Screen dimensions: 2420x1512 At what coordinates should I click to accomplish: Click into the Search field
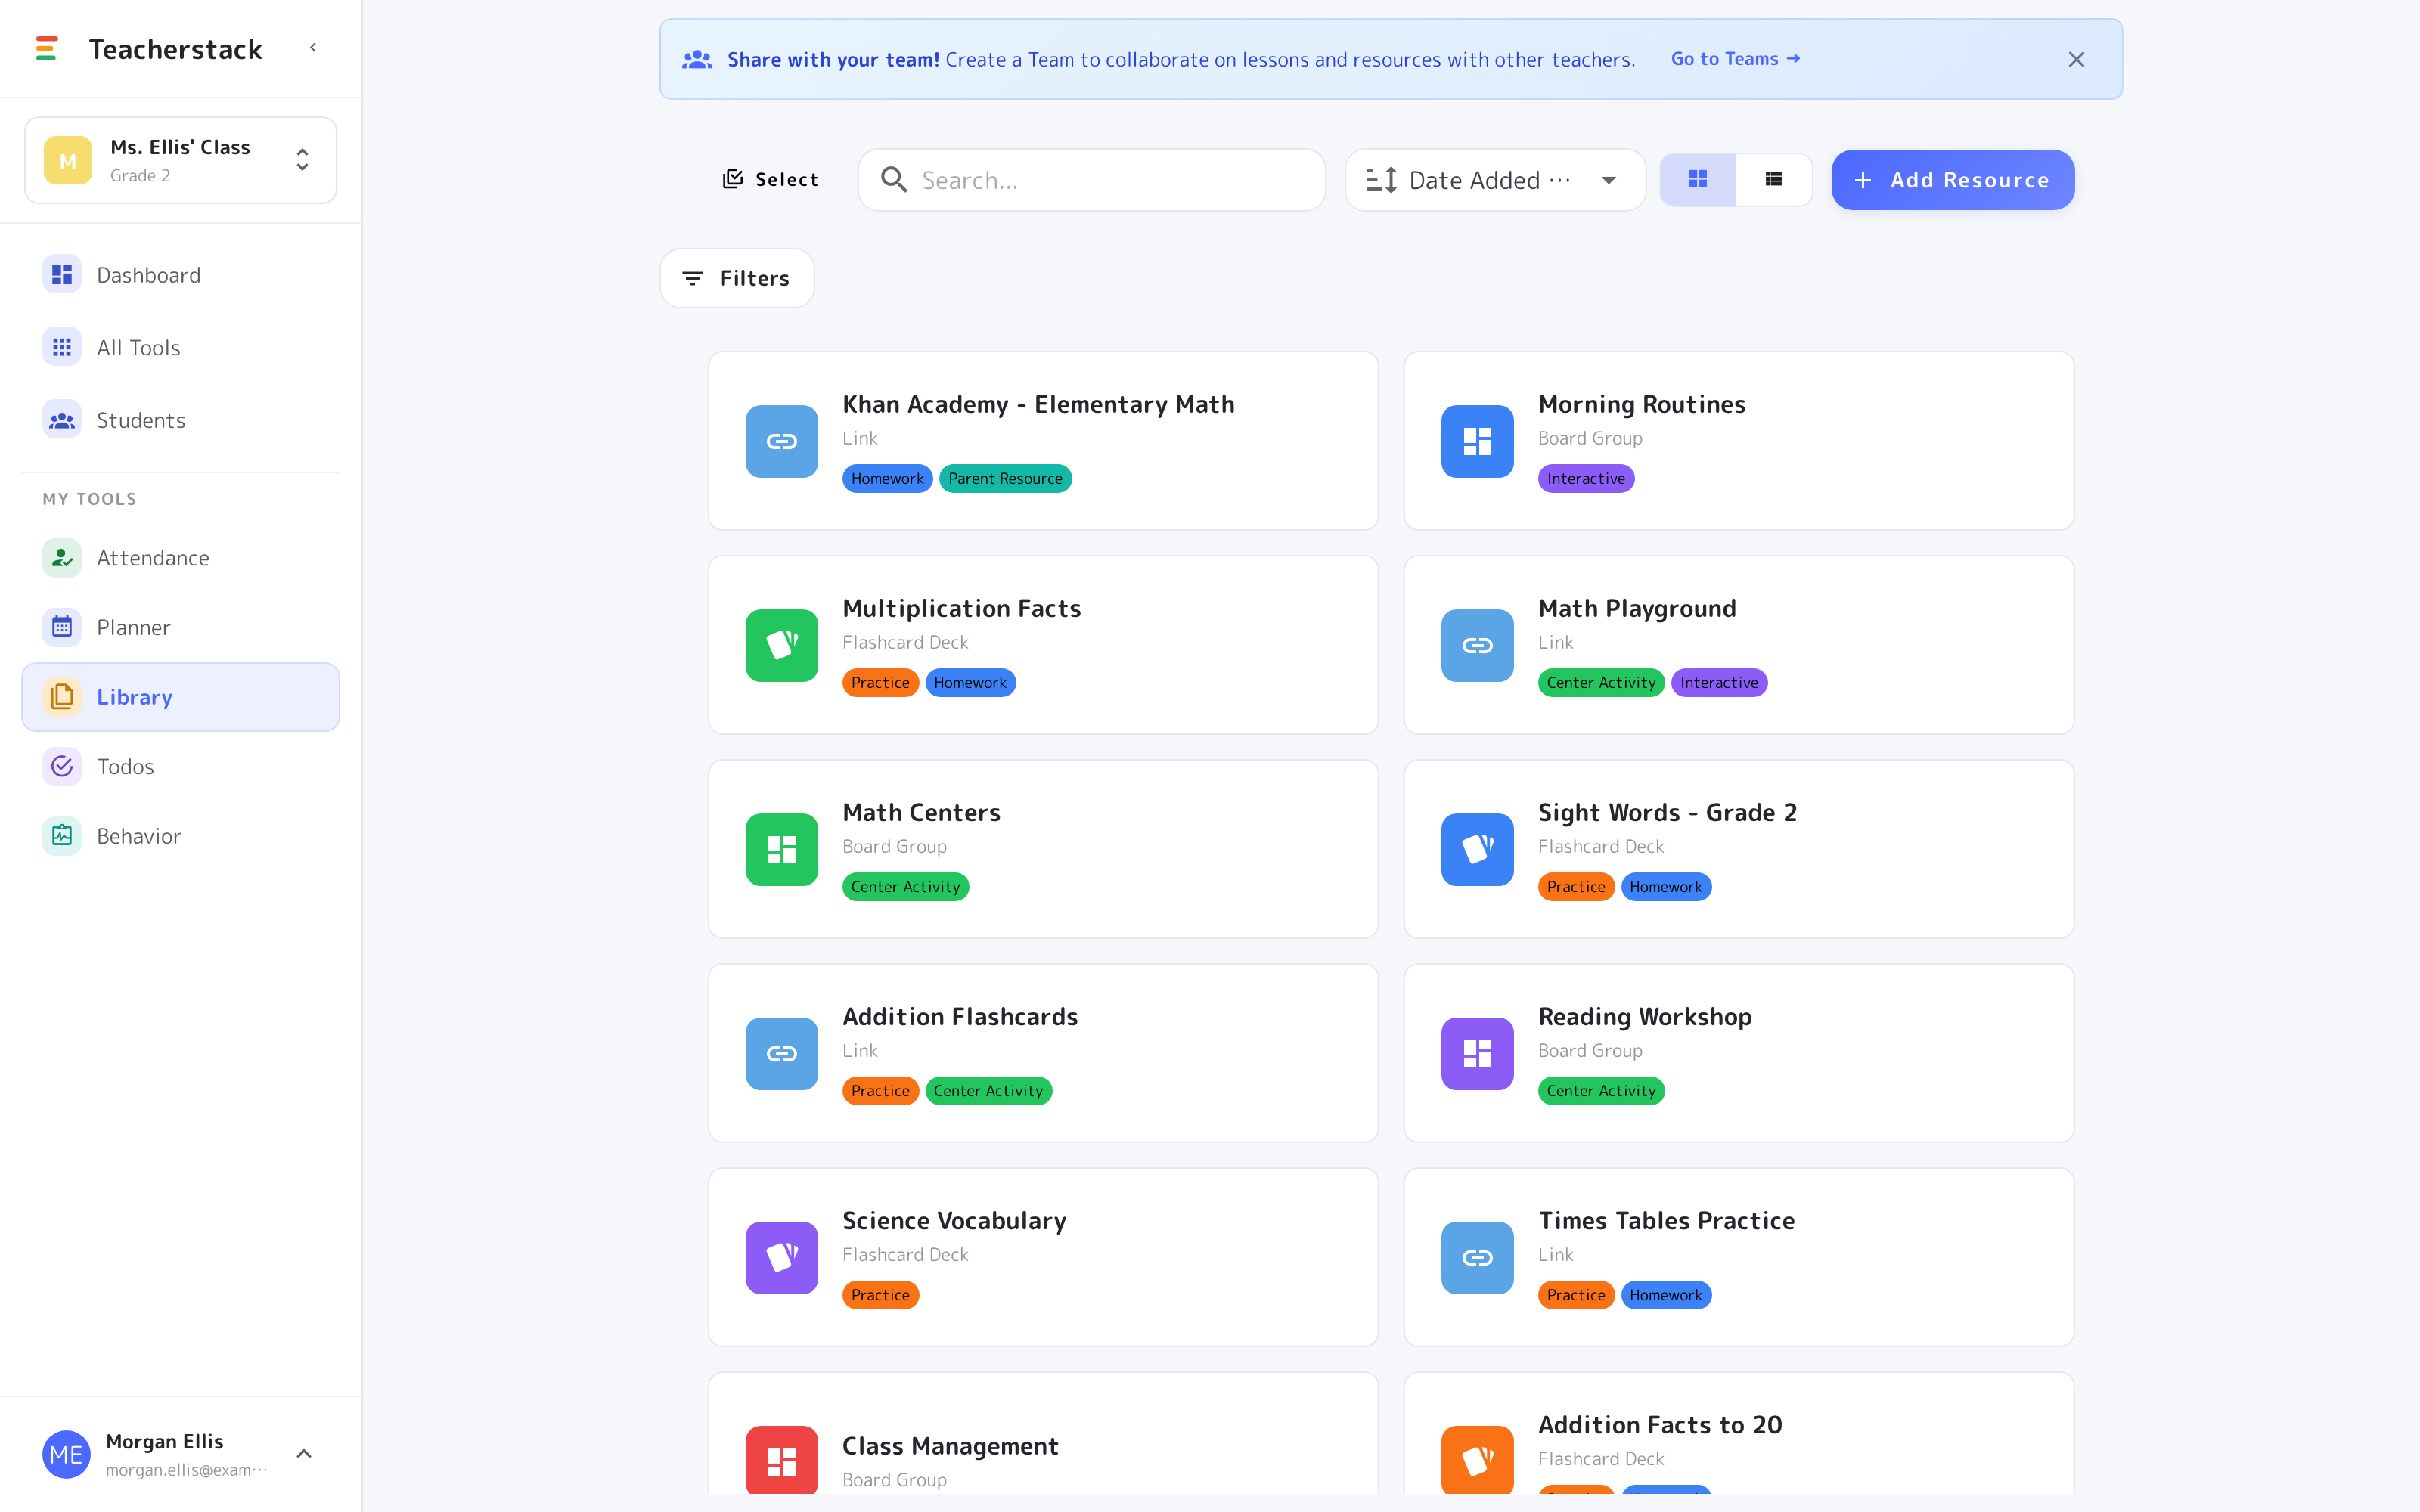point(1092,180)
